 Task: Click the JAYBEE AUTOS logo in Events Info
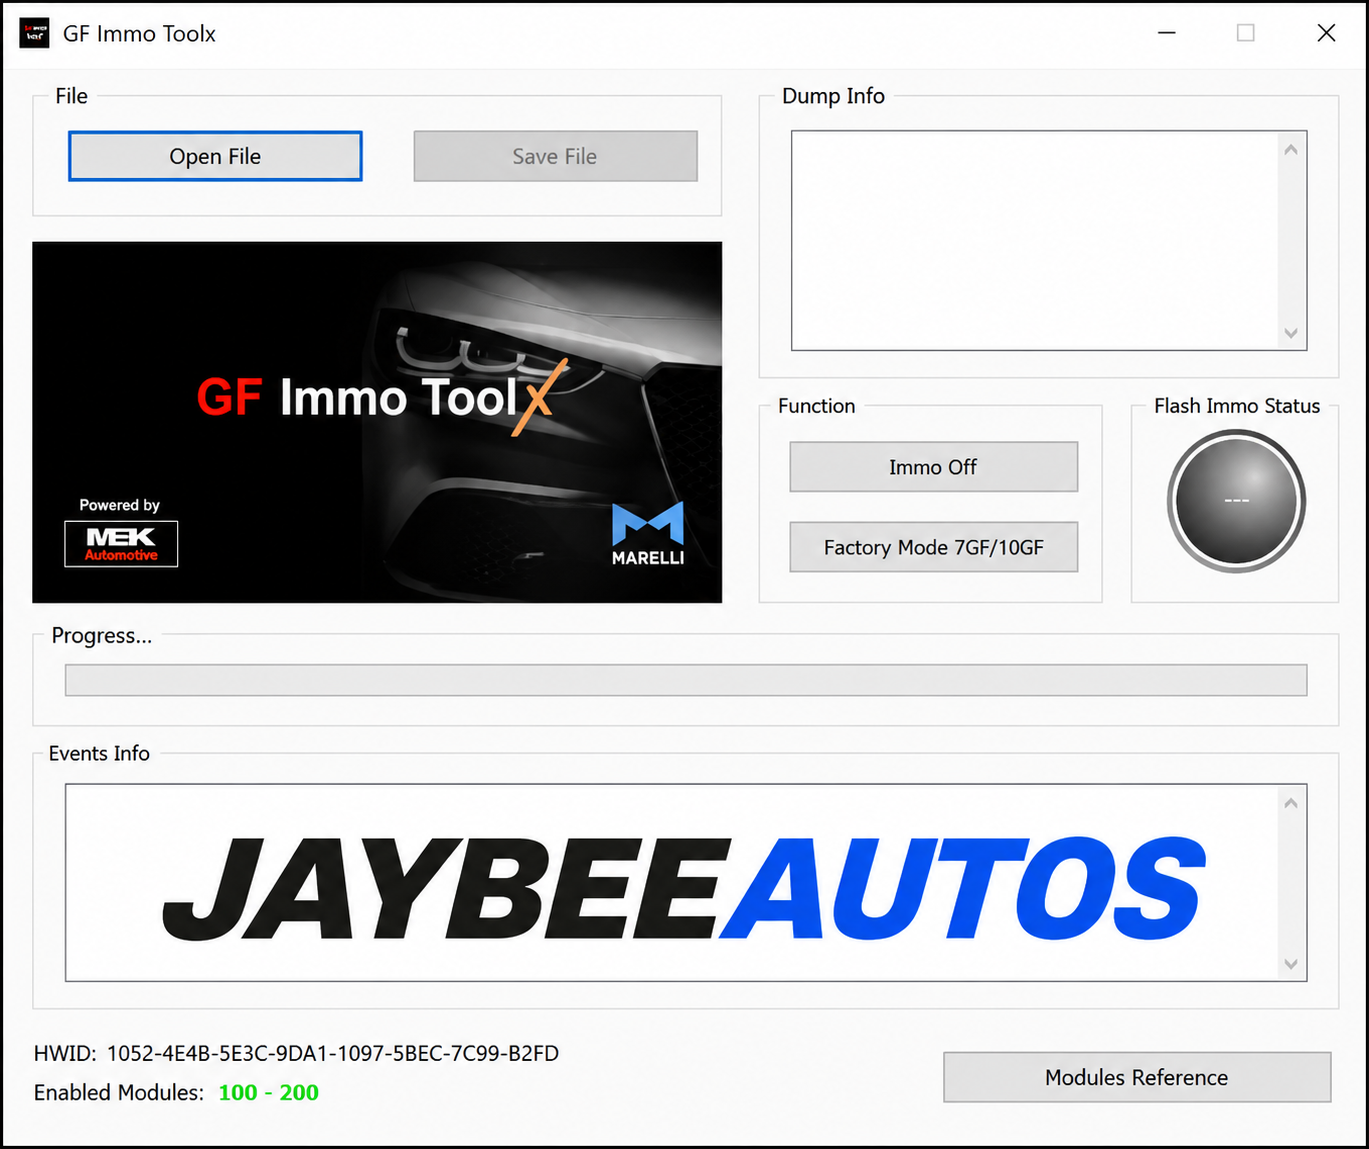(684, 888)
